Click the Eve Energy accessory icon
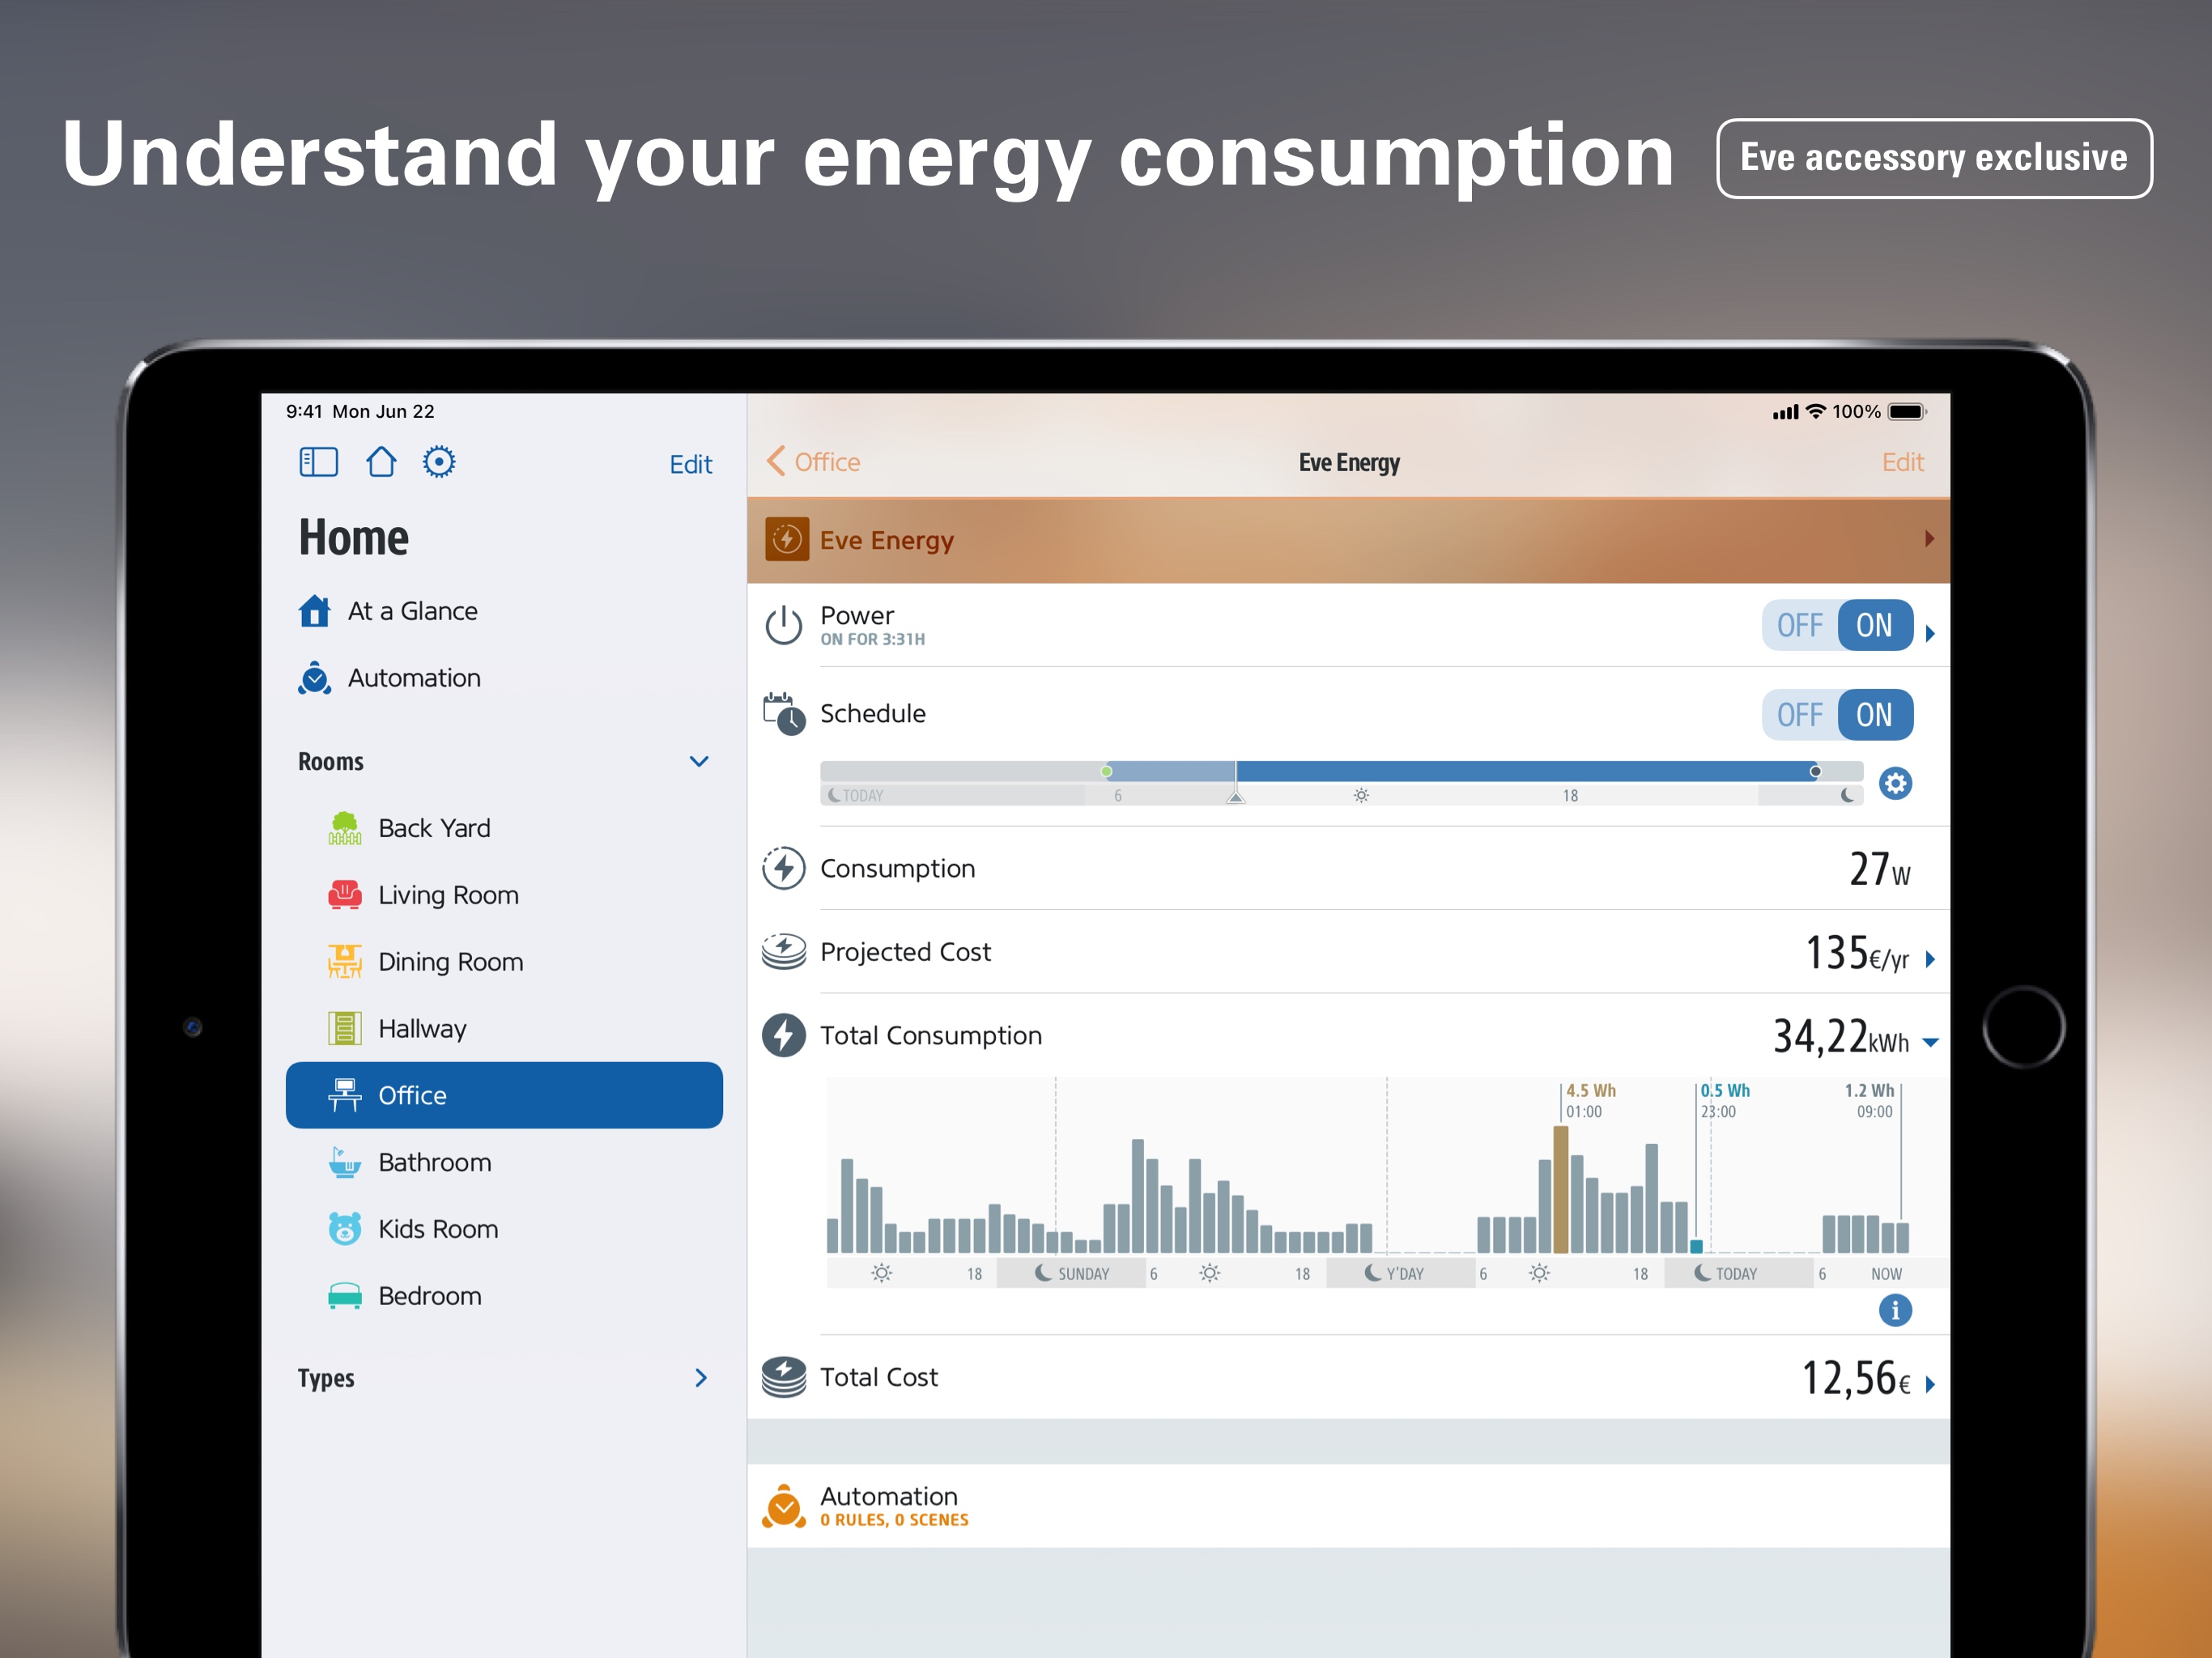The width and height of the screenshot is (2212, 1658). [x=787, y=540]
